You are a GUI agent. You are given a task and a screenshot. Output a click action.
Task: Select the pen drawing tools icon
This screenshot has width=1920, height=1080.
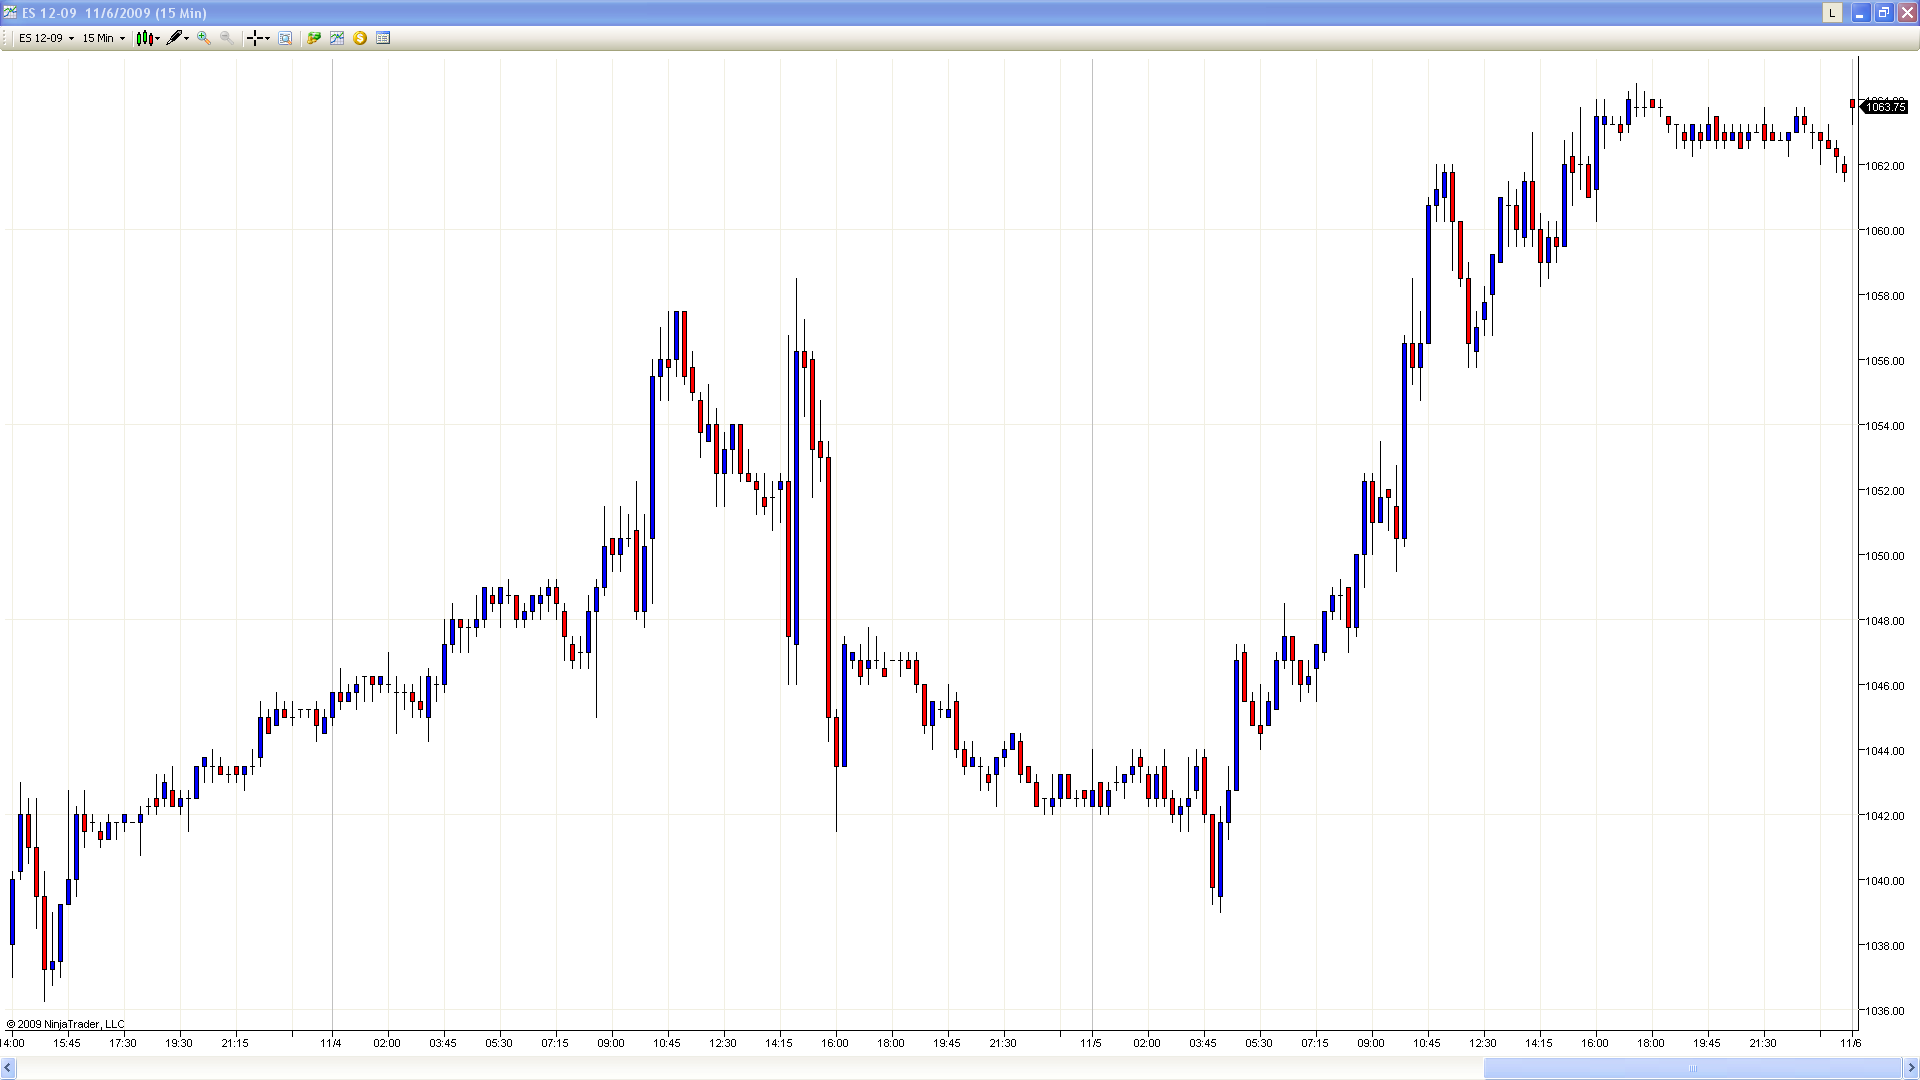pyautogui.click(x=175, y=38)
